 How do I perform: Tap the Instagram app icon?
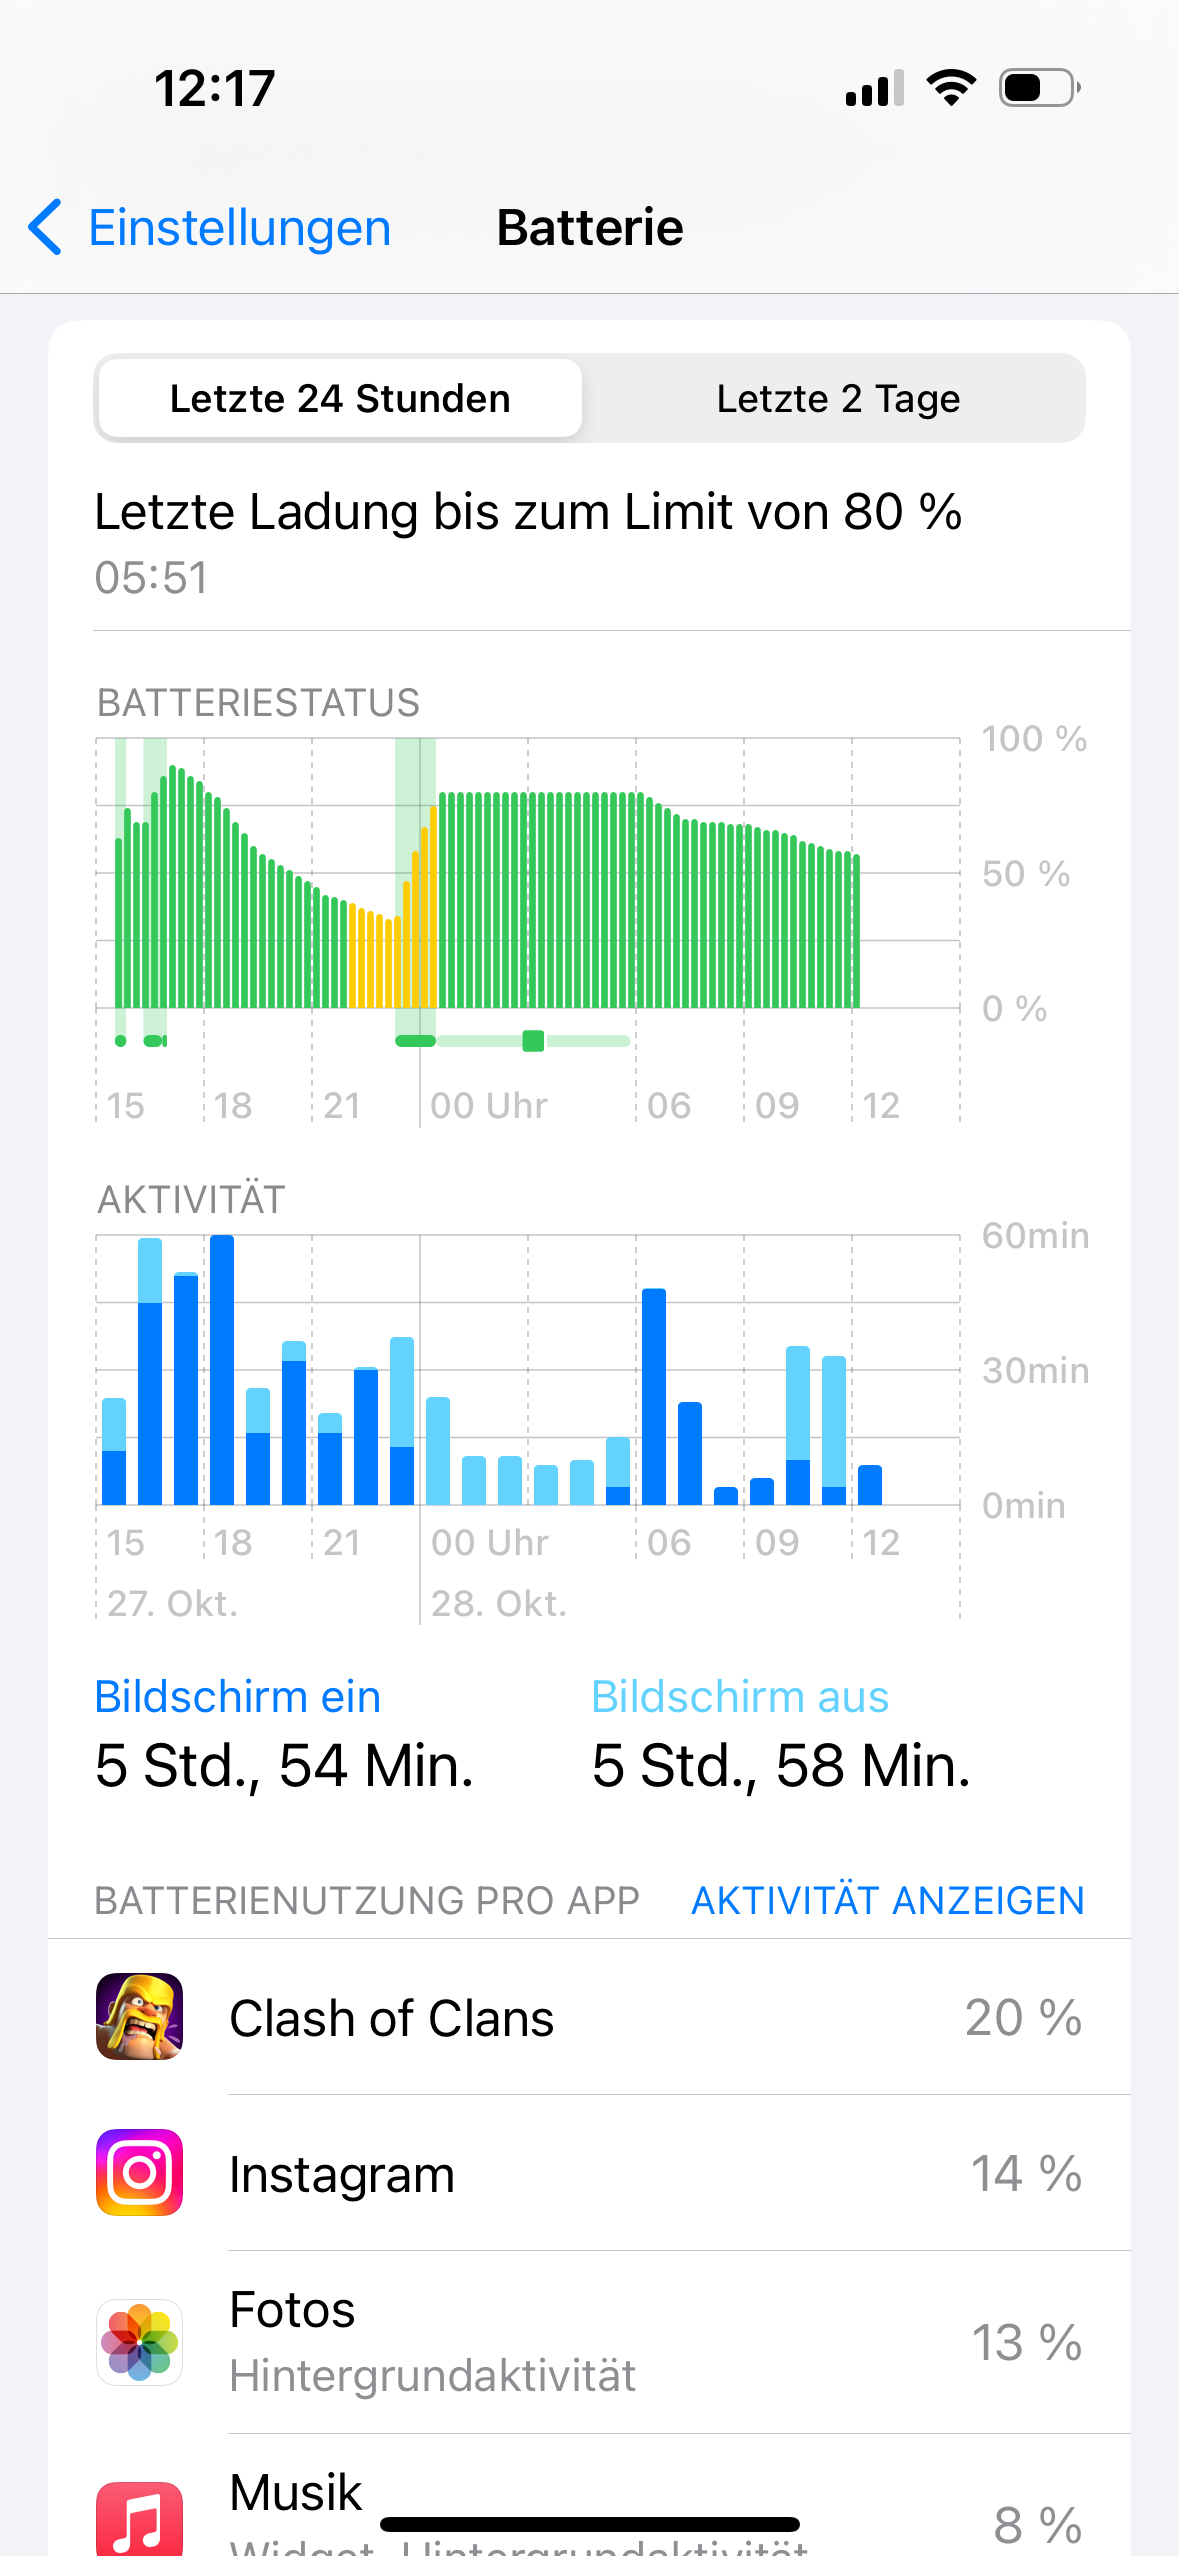(x=139, y=2172)
